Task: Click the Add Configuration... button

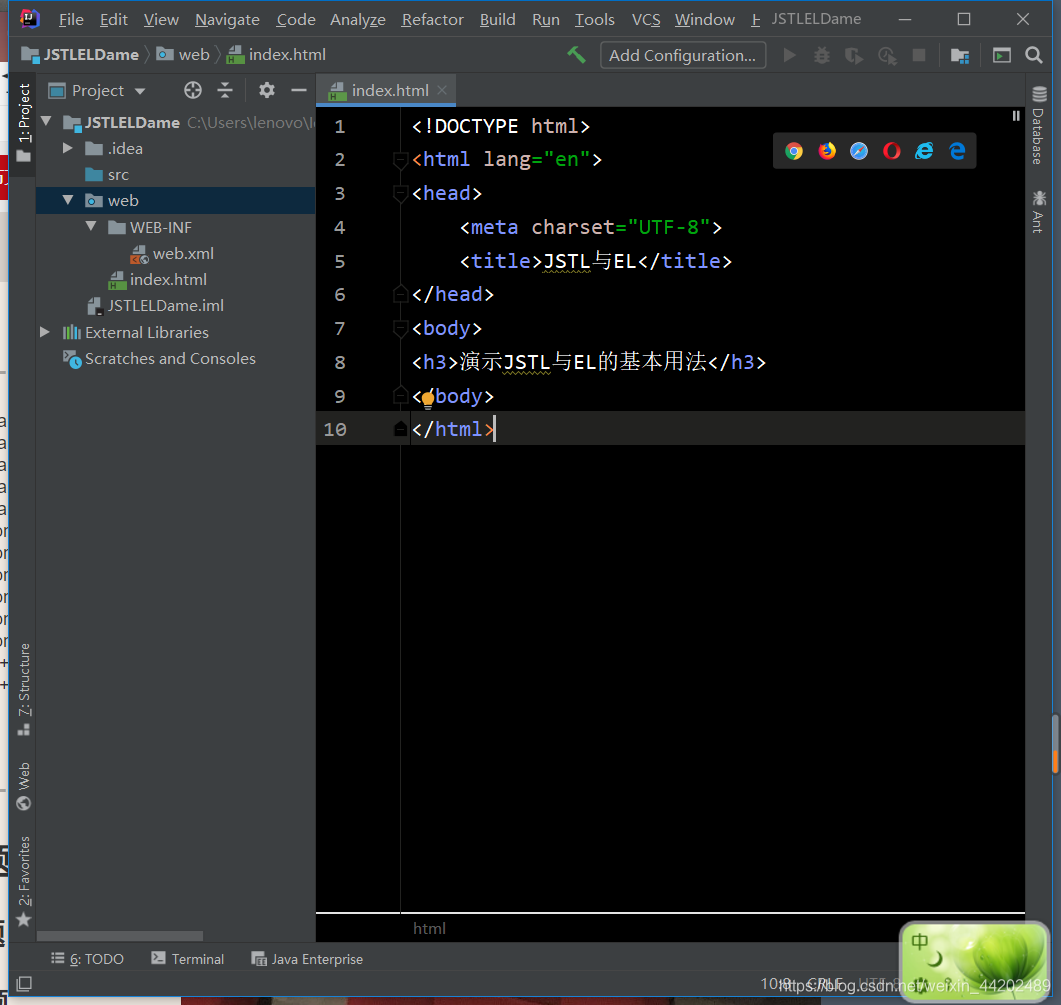Action: (683, 55)
